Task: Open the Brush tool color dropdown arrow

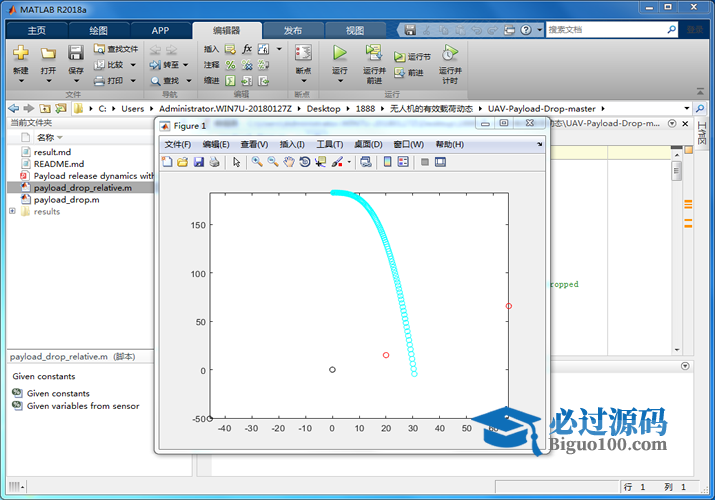Action: [348, 162]
